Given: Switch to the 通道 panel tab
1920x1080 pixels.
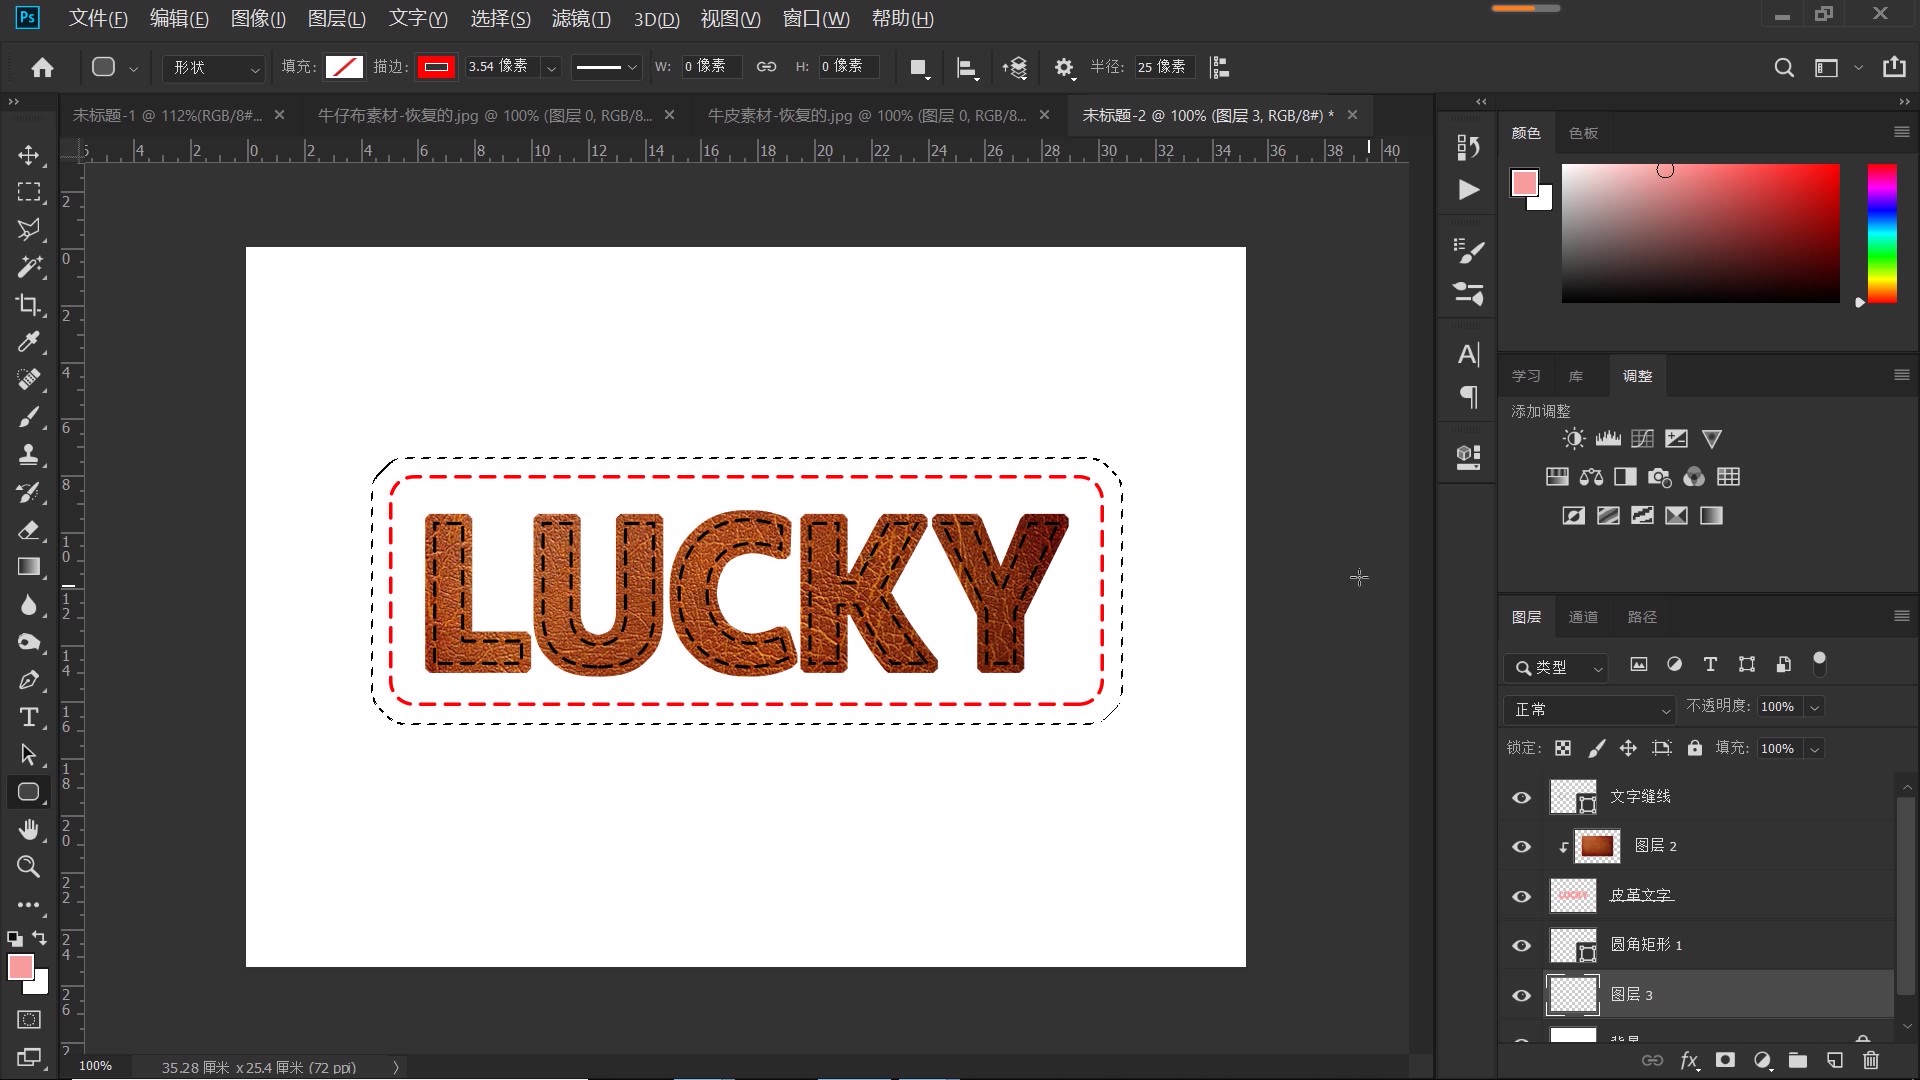Looking at the screenshot, I should [1583, 617].
